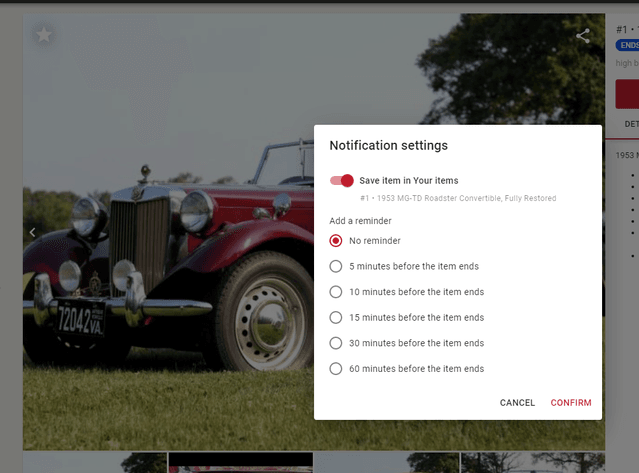639x473 pixels.
Task: Click the red bid button behind dialog
Action: click(627, 94)
